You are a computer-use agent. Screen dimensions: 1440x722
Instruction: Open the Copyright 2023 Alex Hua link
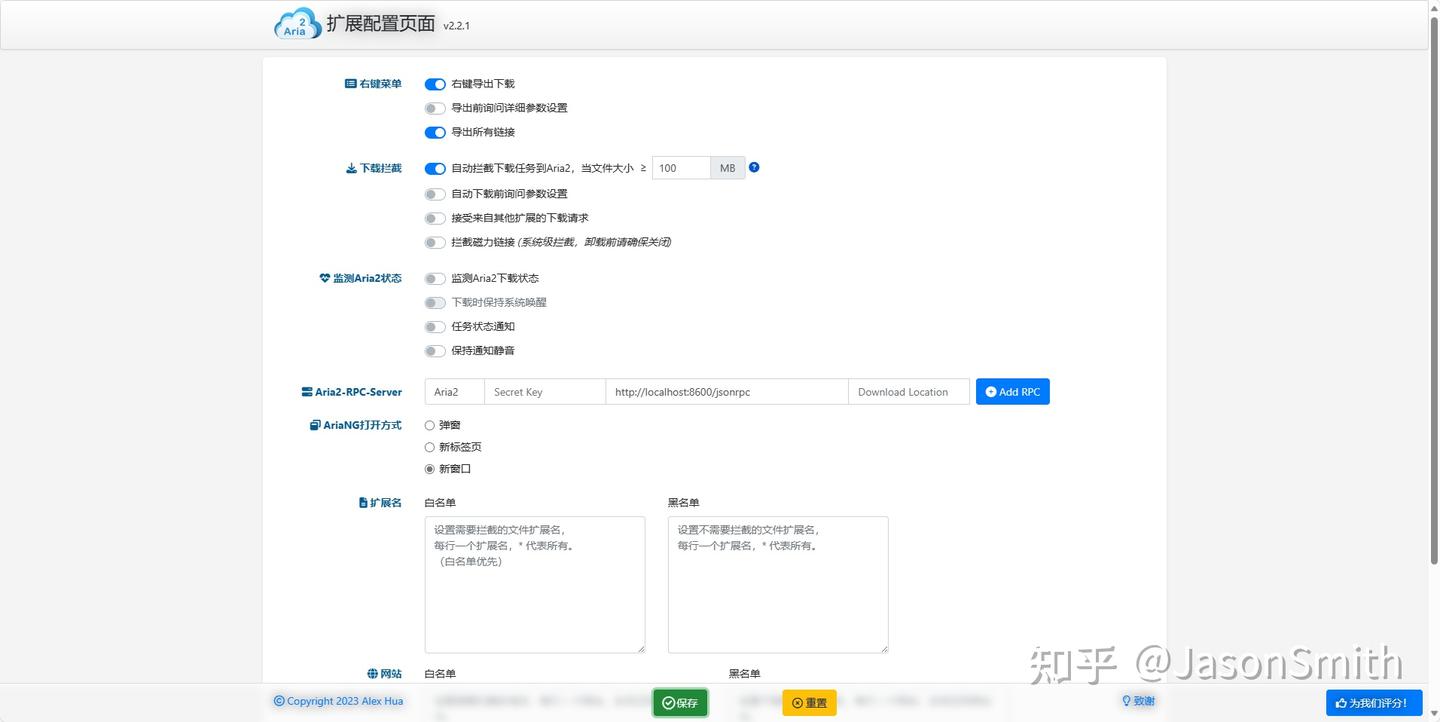pyautogui.click(x=338, y=701)
